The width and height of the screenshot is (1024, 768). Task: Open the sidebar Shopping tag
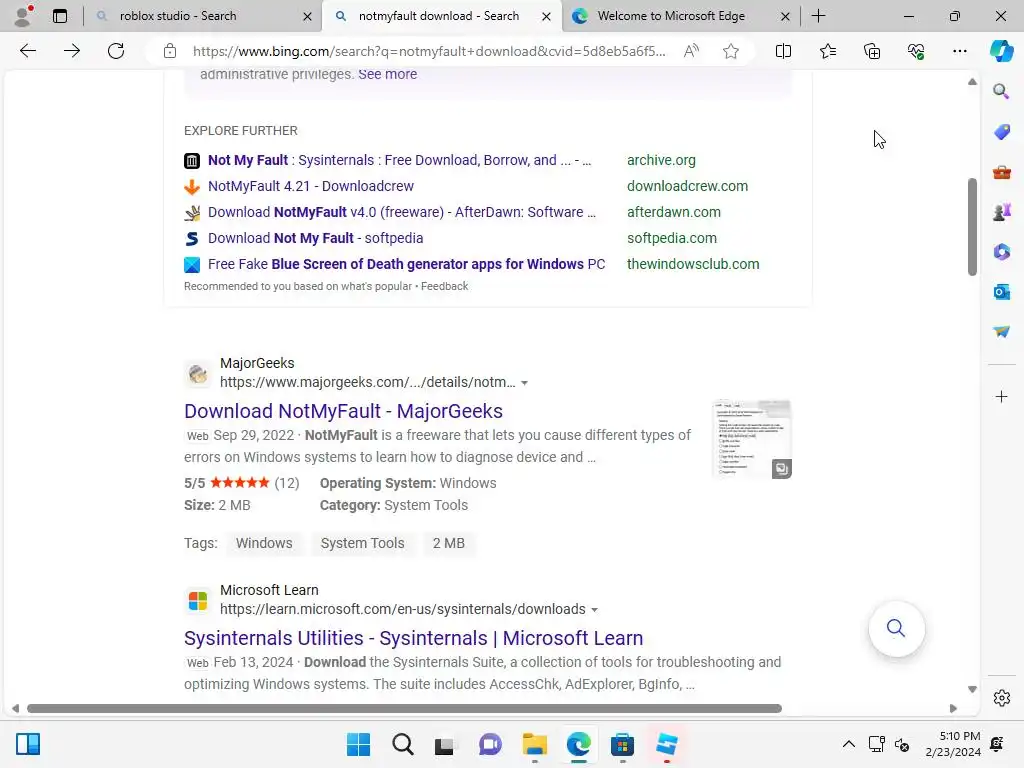(1001, 132)
